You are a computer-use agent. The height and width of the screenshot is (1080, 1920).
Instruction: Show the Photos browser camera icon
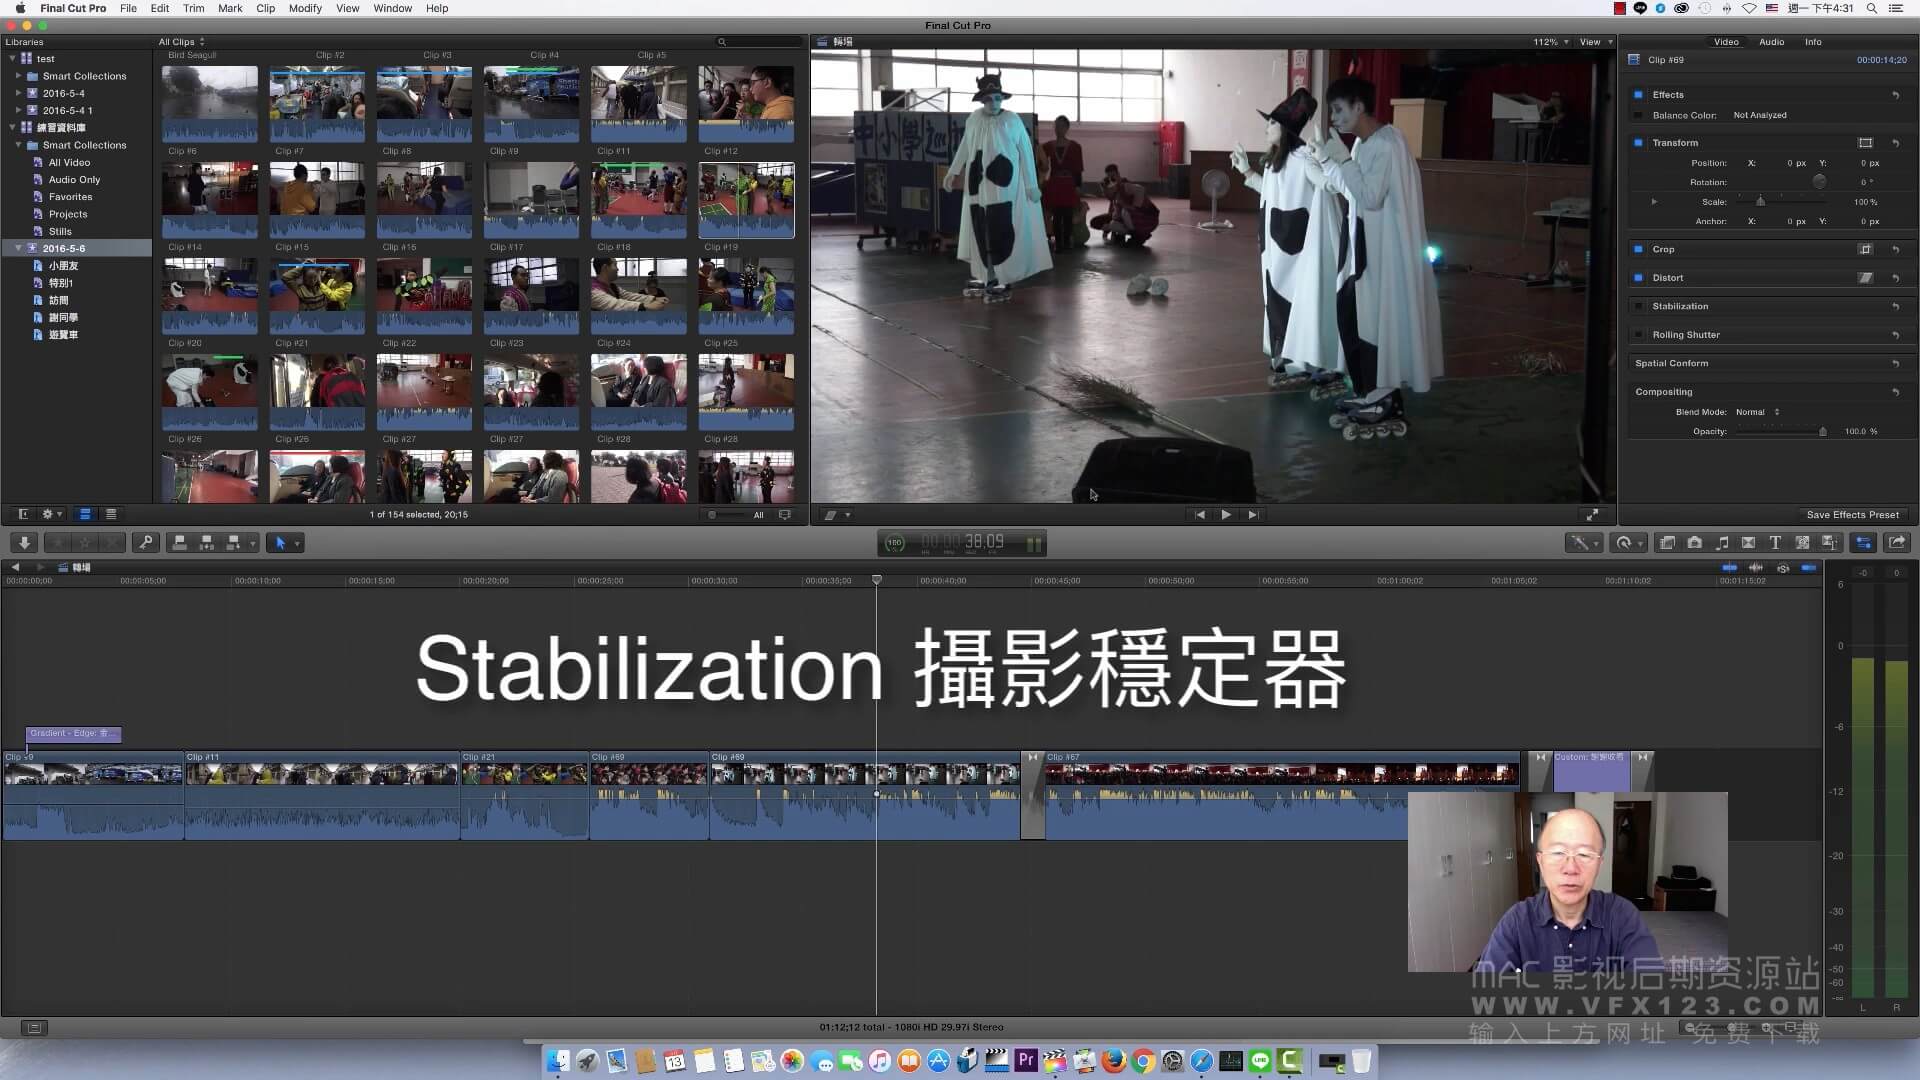[1694, 543]
